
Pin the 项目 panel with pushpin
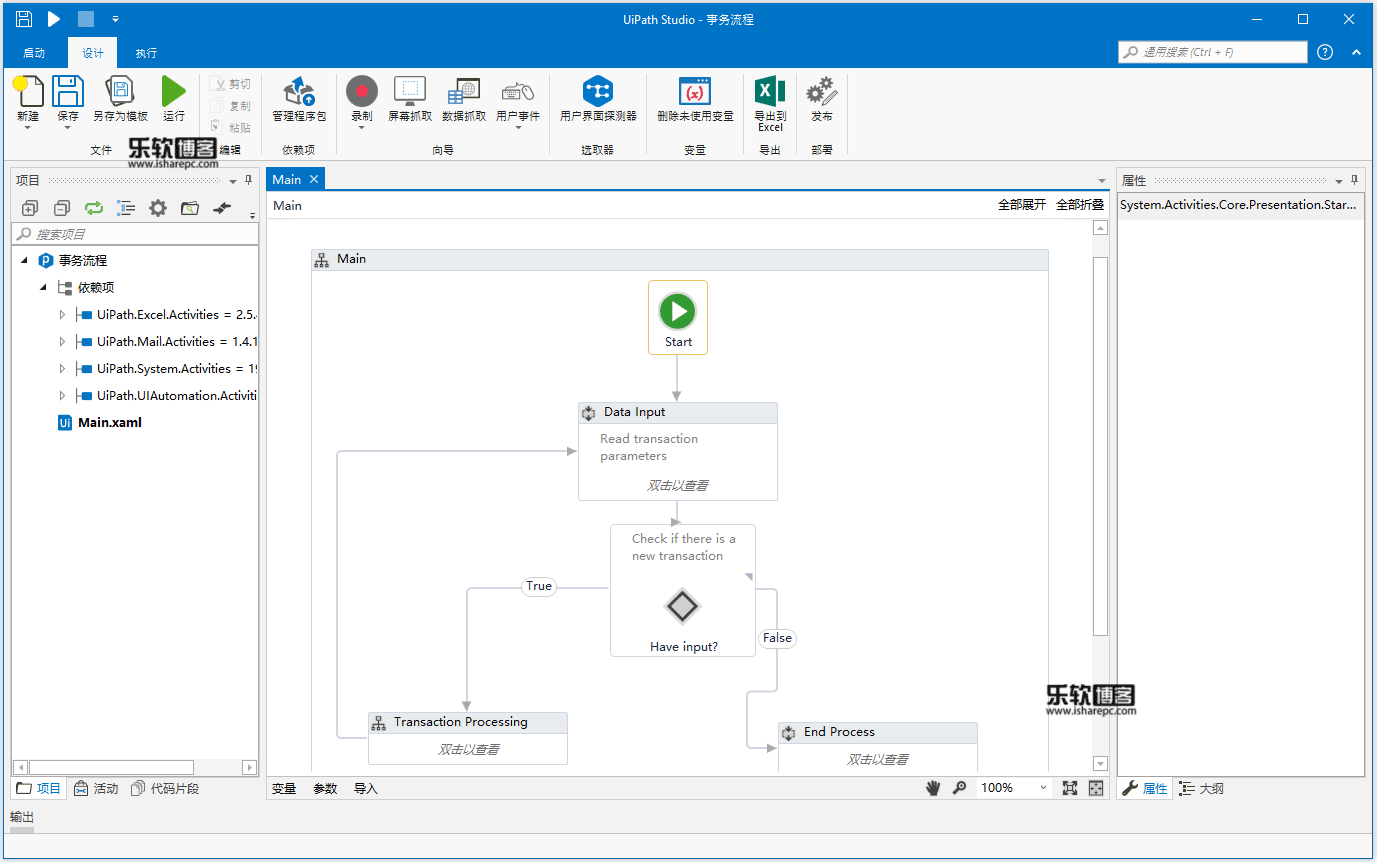click(x=249, y=180)
